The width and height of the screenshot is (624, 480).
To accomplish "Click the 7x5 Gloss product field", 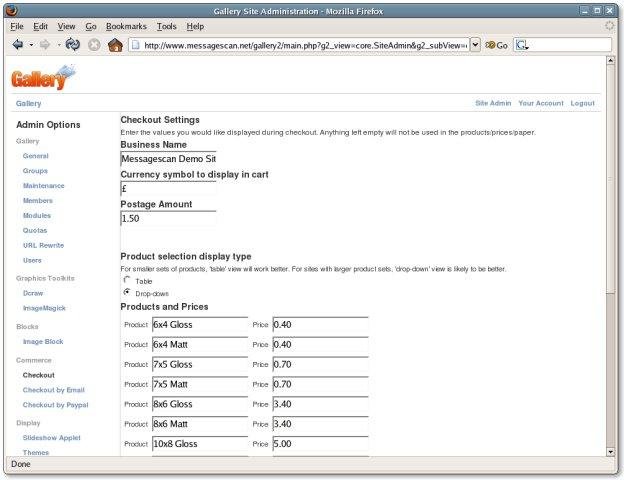I will pos(200,364).
